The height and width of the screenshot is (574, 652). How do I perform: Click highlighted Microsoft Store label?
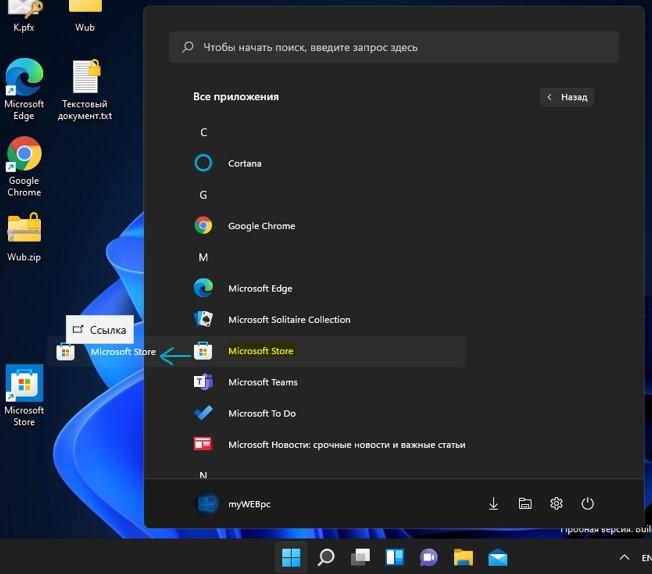pyautogui.click(x=261, y=351)
